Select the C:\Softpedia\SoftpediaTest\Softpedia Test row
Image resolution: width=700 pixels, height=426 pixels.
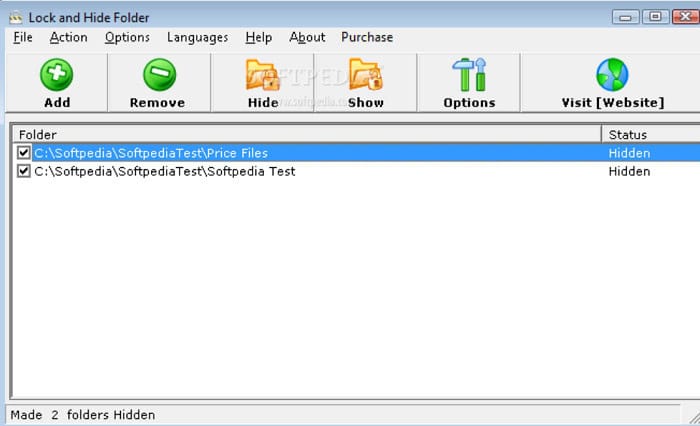pyautogui.click(x=356, y=171)
